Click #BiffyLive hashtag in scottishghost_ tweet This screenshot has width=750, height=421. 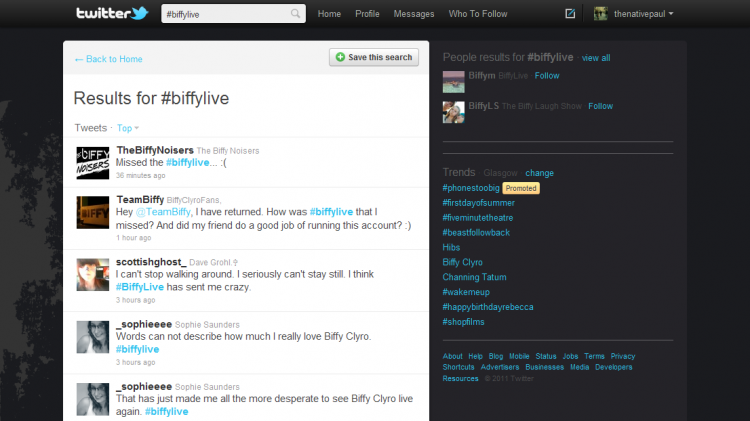[140, 287]
